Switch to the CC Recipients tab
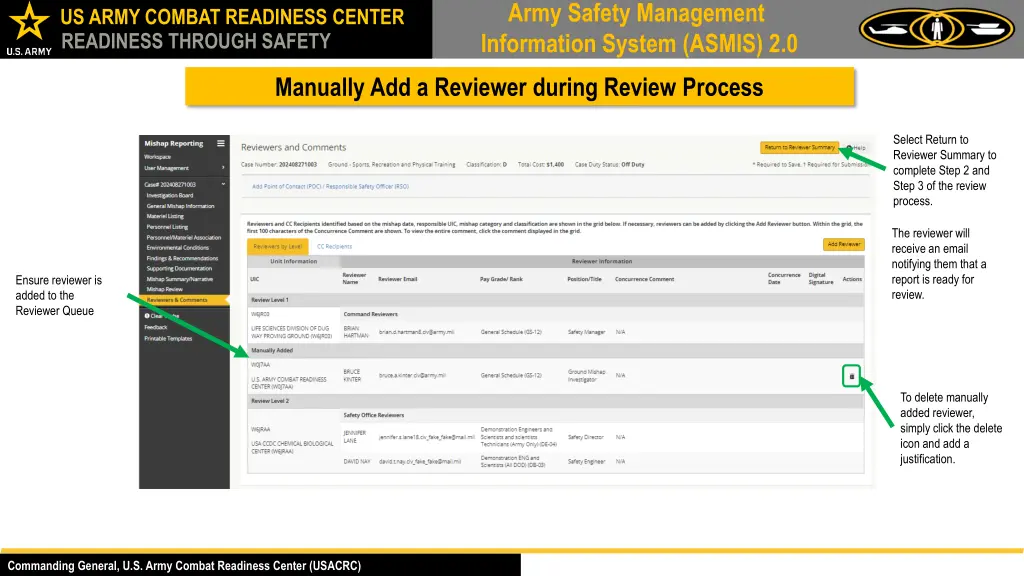The image size is (1024, 576). pos(335,246)
